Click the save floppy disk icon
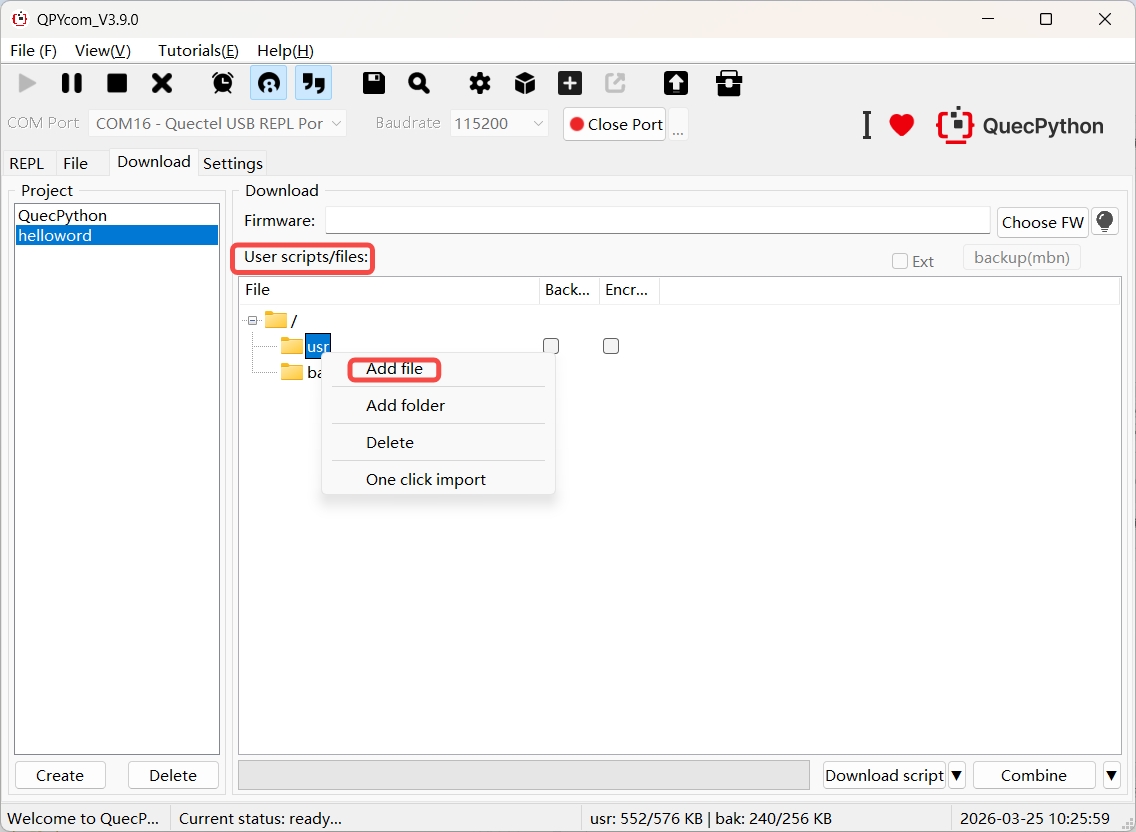 pyautogui.click(x=374, y=83)
